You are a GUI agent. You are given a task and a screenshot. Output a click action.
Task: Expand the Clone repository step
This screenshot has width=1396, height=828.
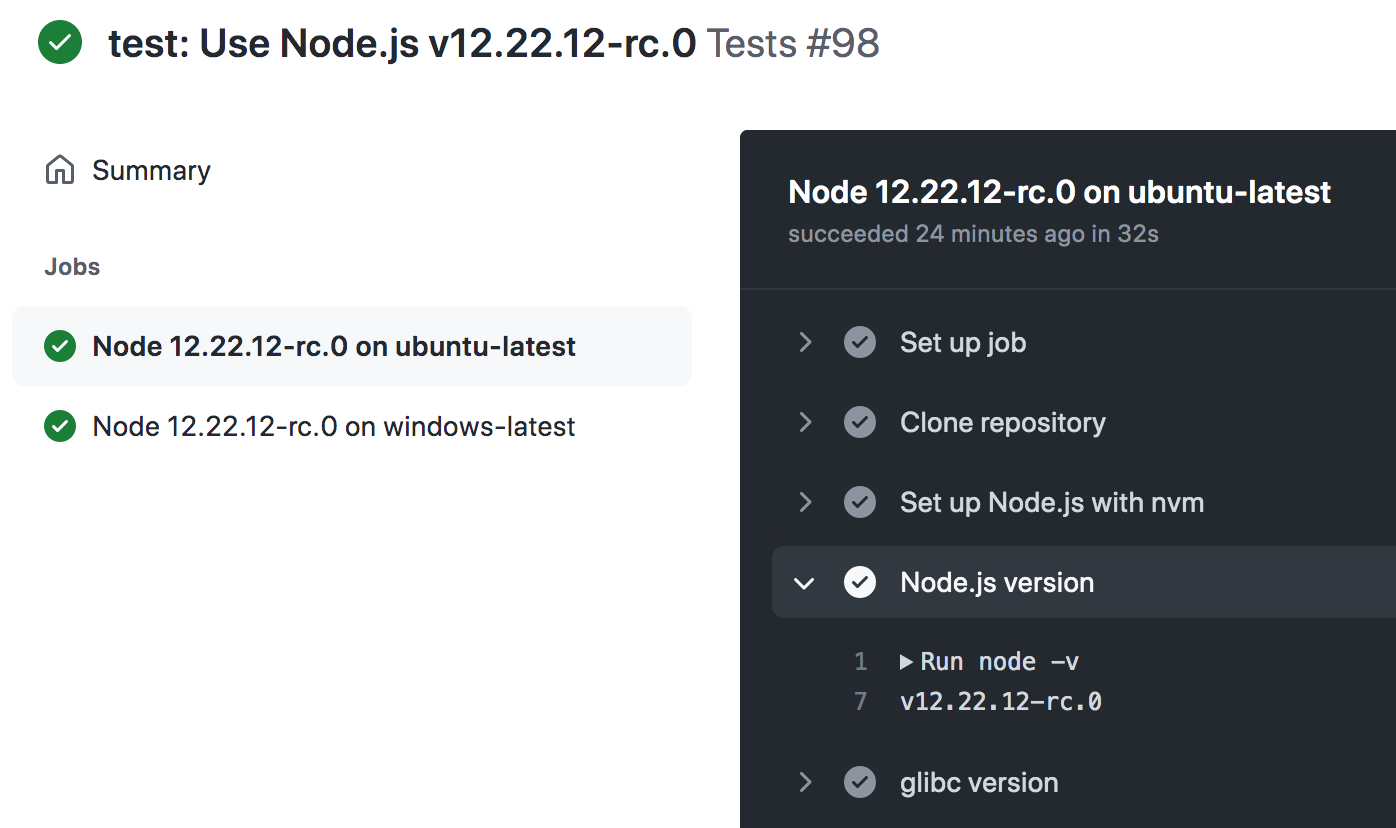tap(806, 422)
